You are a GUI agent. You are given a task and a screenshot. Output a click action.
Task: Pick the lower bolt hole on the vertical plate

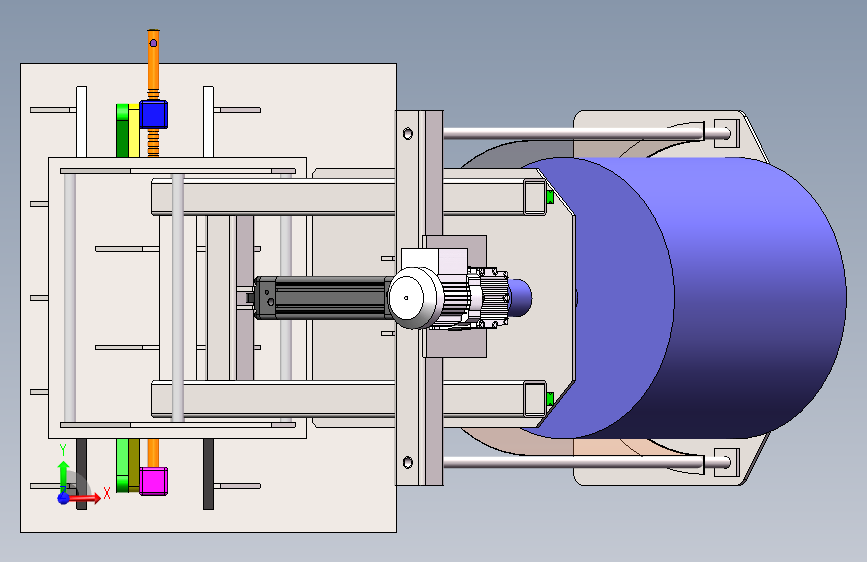pos(408,462)
